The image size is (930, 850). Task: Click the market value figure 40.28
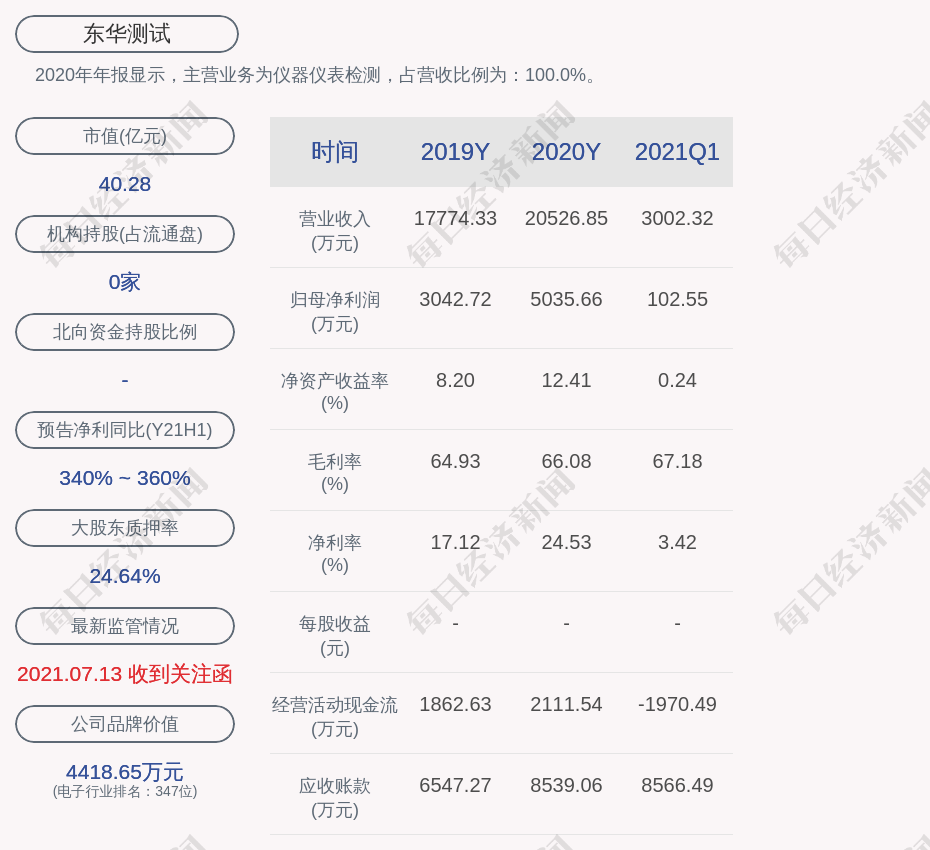(x=125, y=184)
